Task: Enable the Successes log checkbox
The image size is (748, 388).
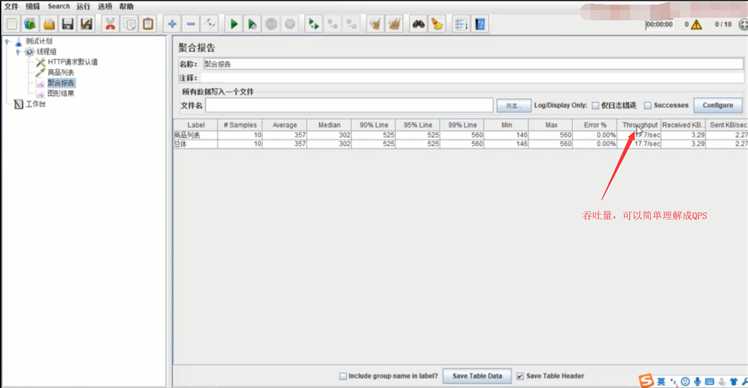Action: [x=648, y=105]
